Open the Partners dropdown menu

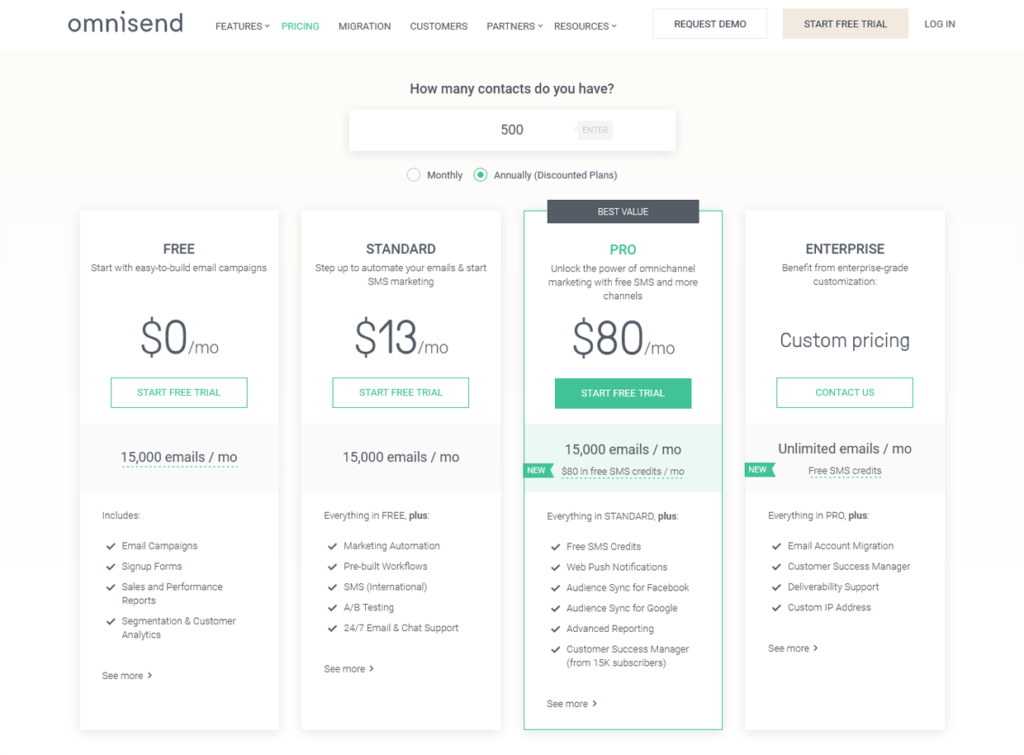tap(514, 26)
